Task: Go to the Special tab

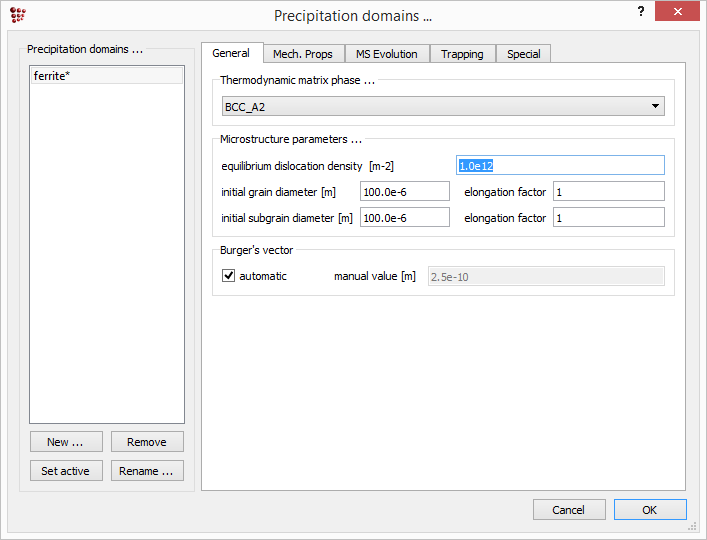Action: (523, 54)
